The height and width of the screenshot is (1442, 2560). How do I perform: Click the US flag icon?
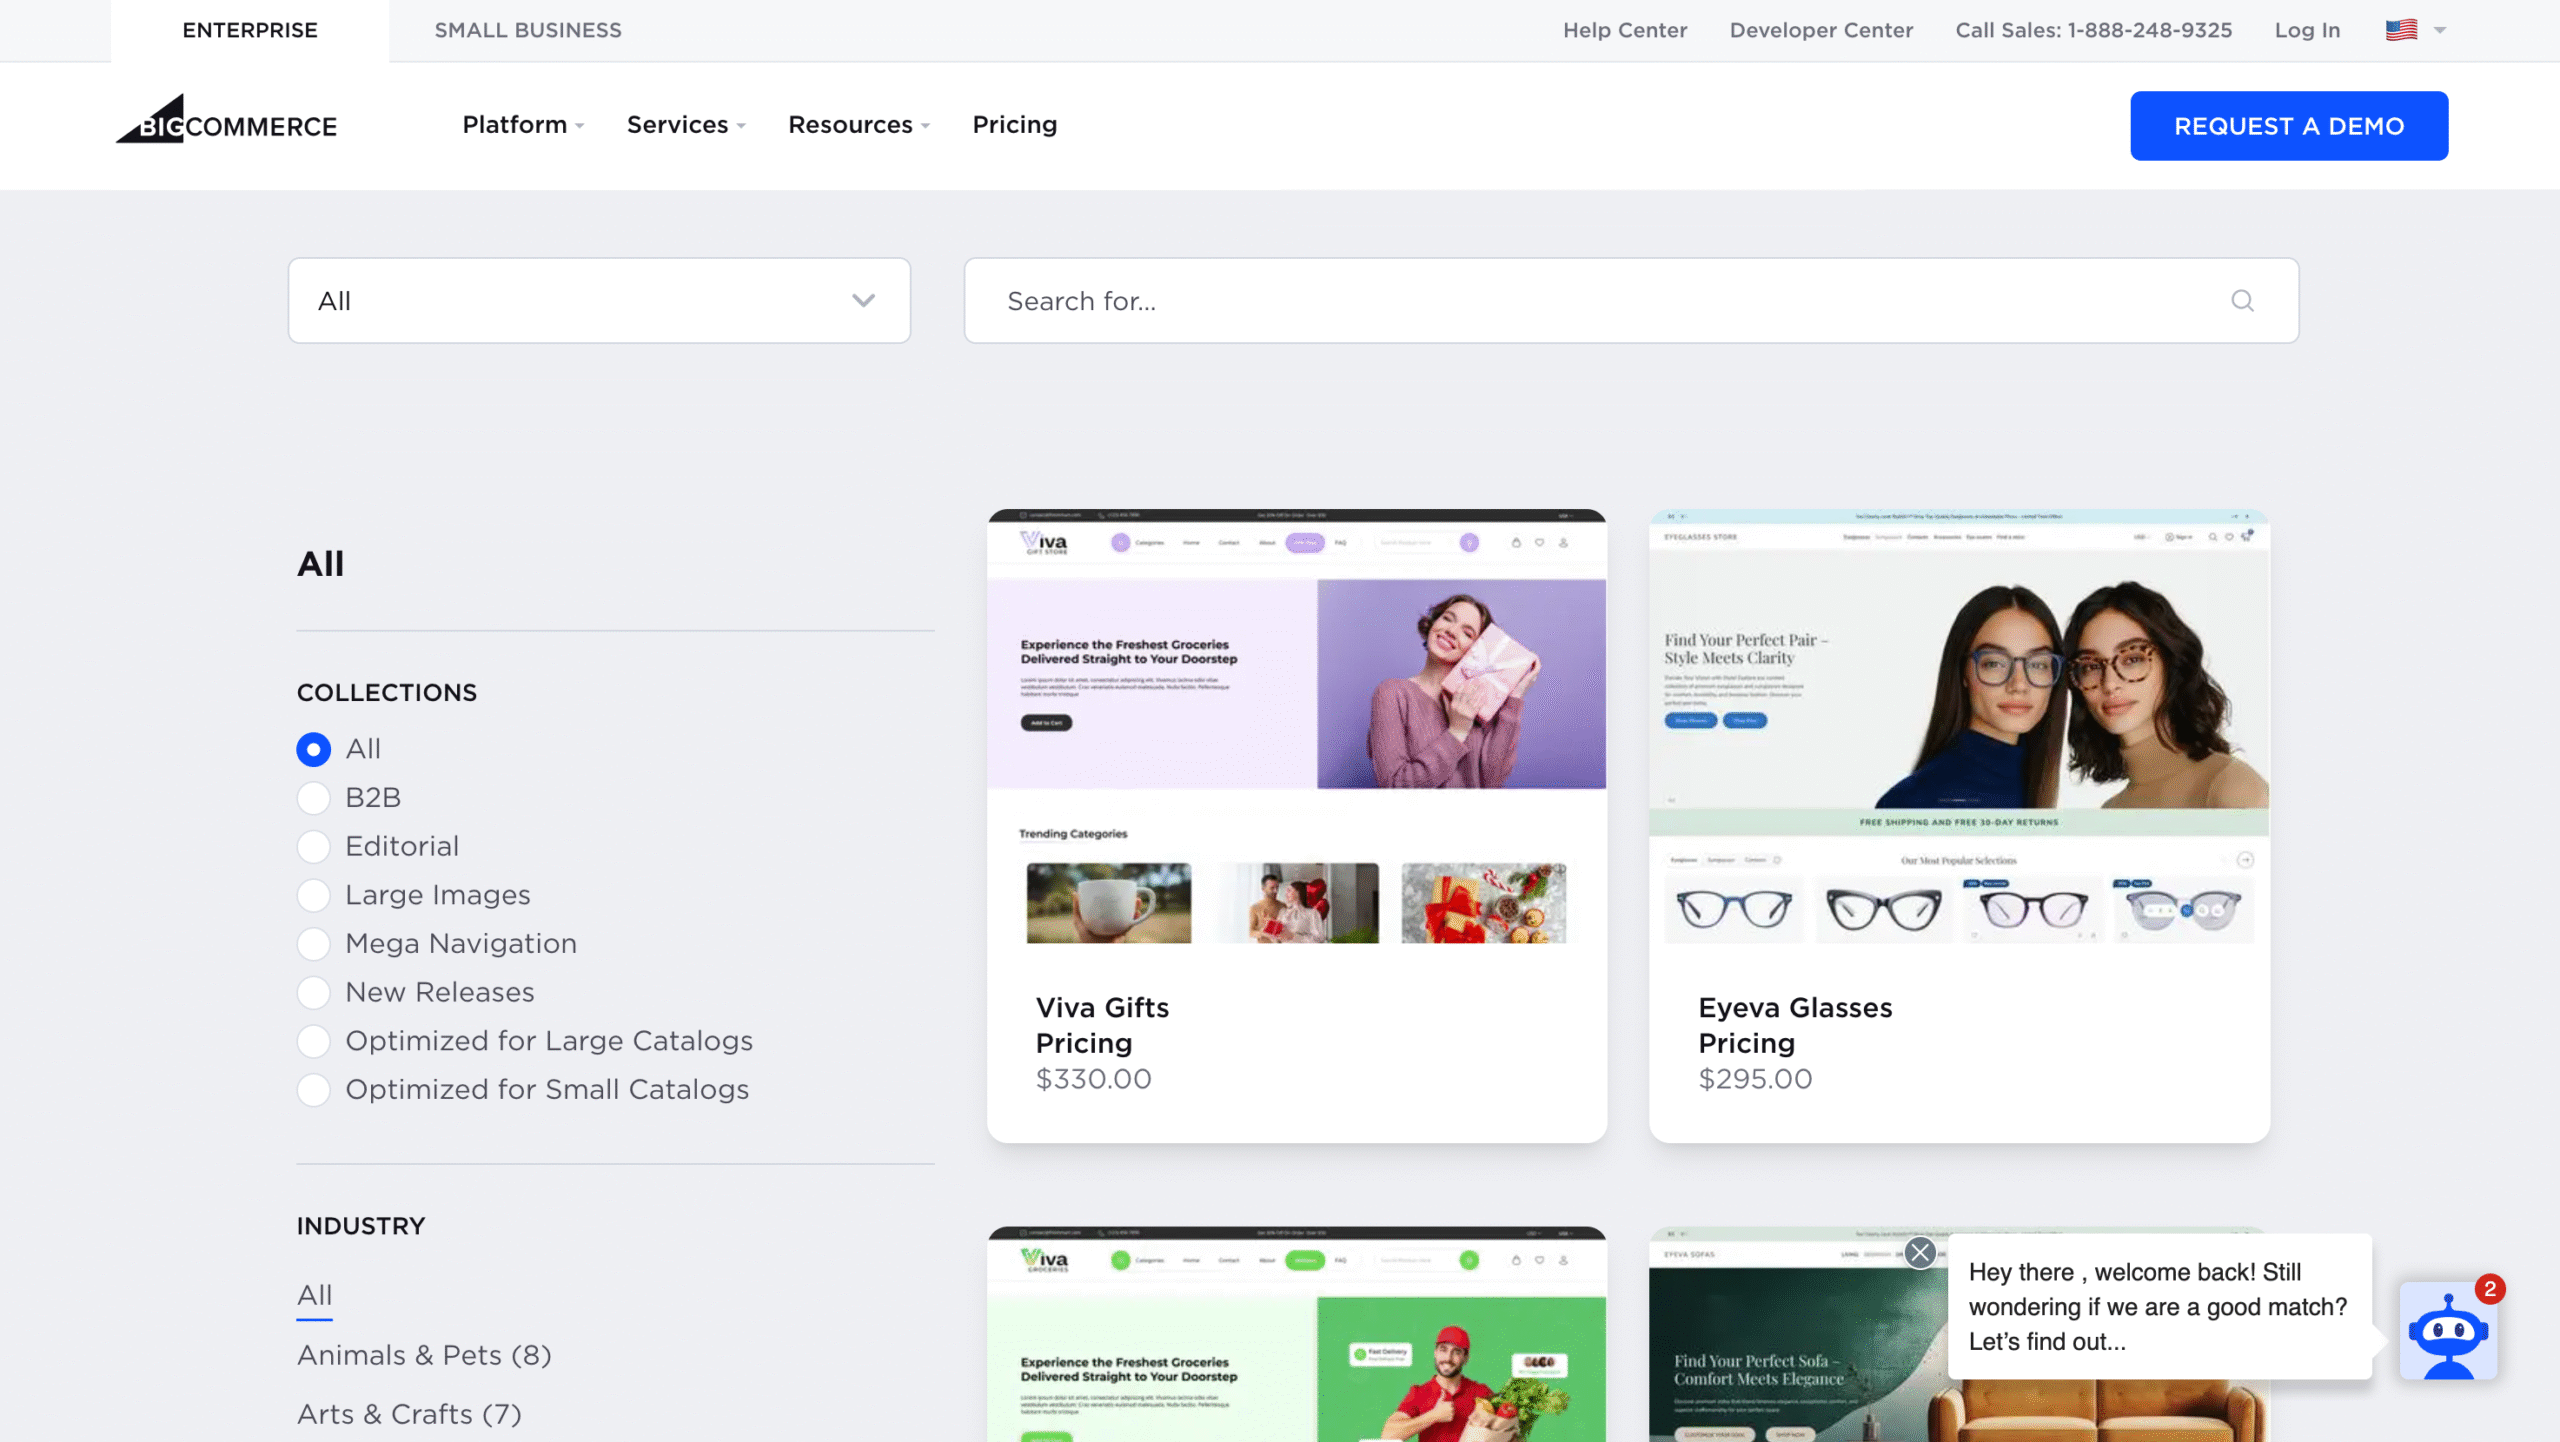[2401, 30]
